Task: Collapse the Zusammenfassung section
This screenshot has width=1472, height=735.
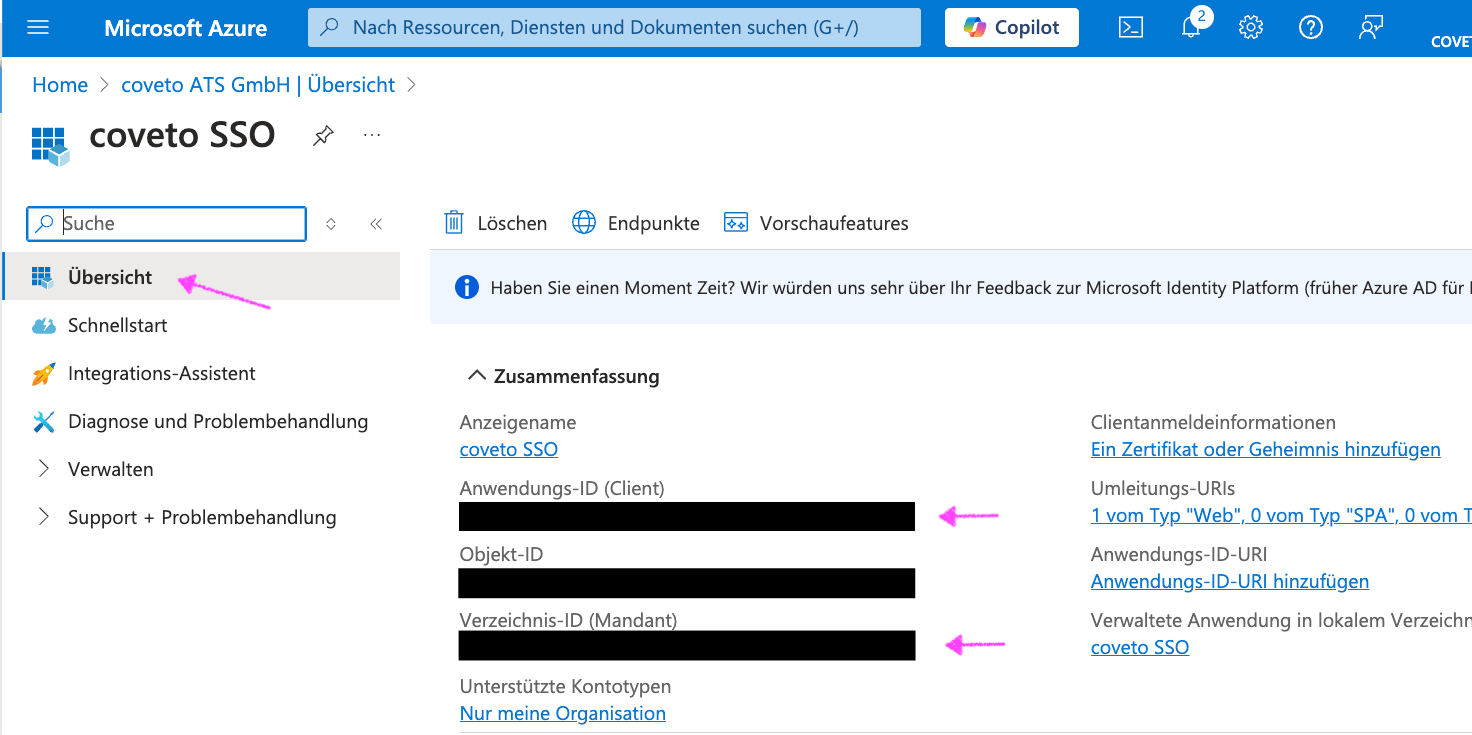Action: [x=563, y=376]
